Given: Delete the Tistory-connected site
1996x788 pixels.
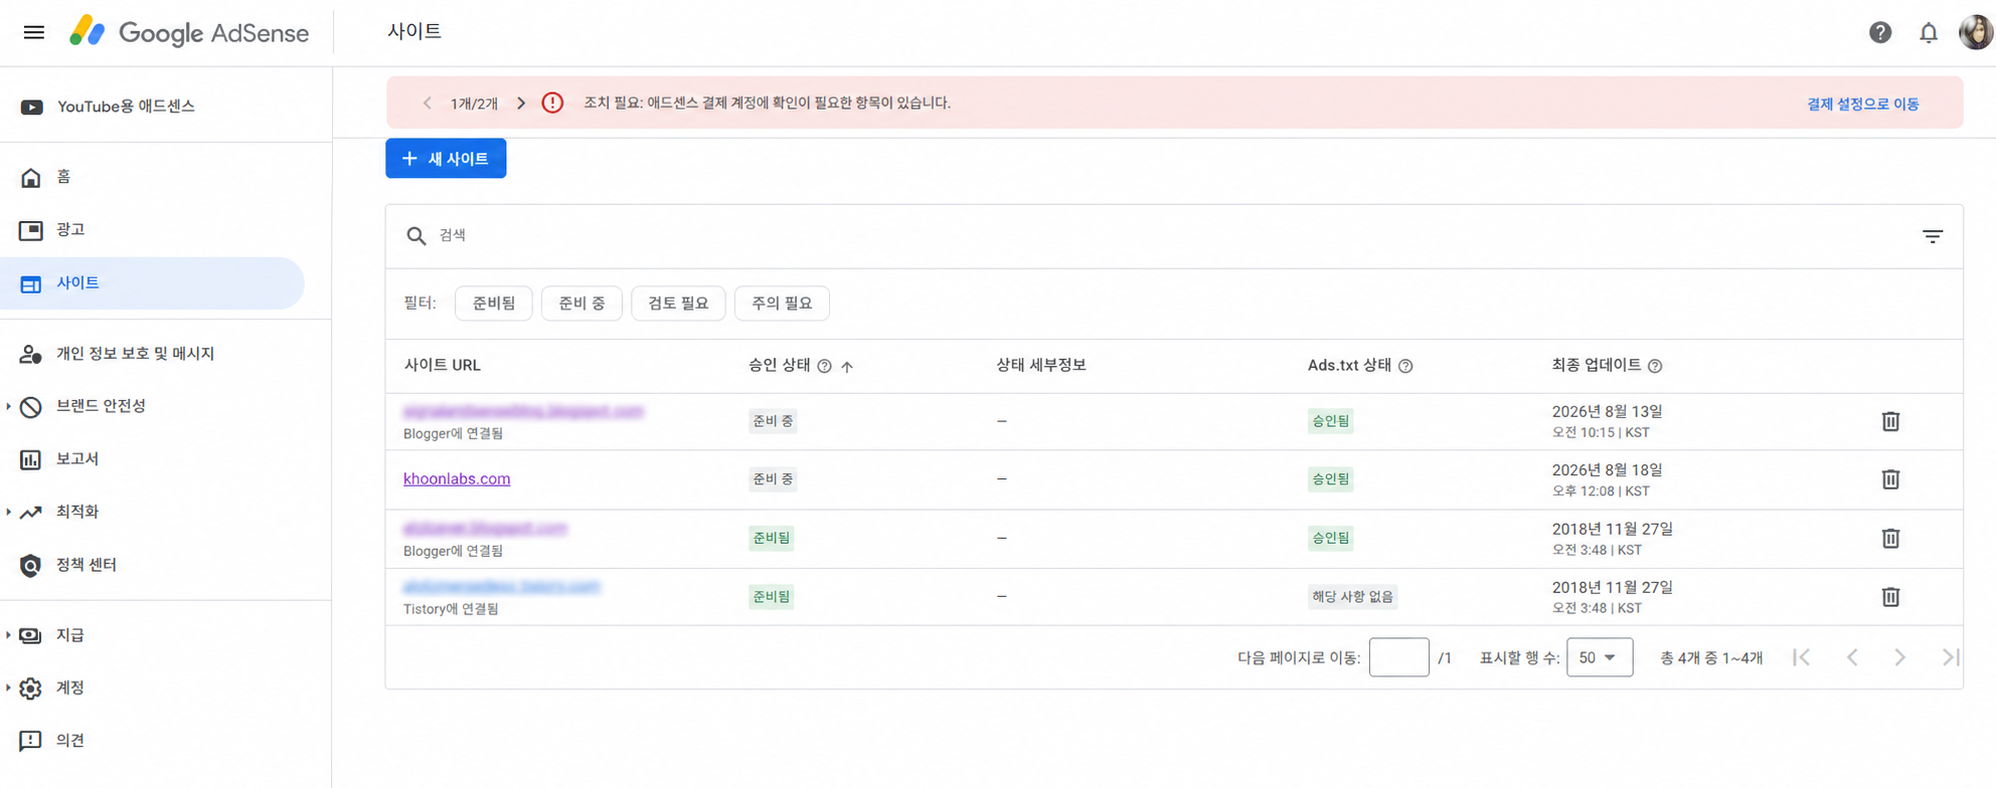Looking at the screenshot, I should click(x=1890, y=596).
